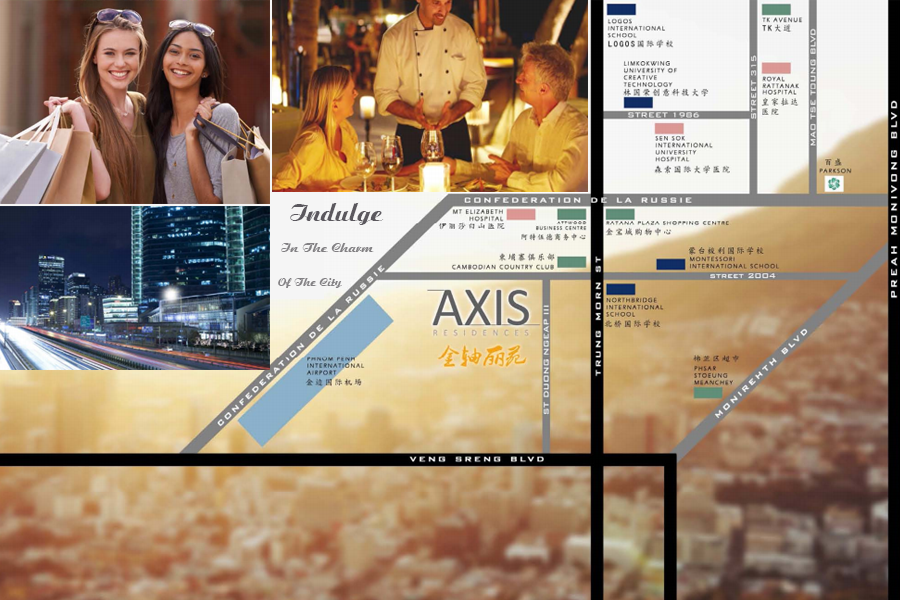Click the Street 2004 road label
The image size is (900, 600).
coord(742,275)
